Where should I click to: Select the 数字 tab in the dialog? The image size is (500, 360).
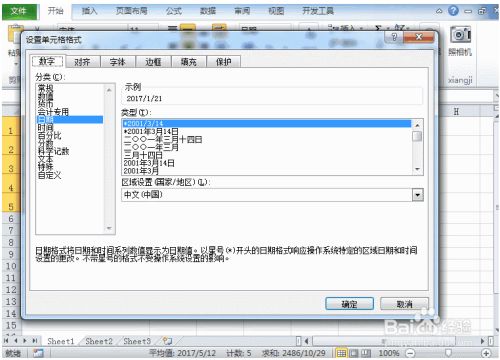pyautogui.click(x=47, y=61)
